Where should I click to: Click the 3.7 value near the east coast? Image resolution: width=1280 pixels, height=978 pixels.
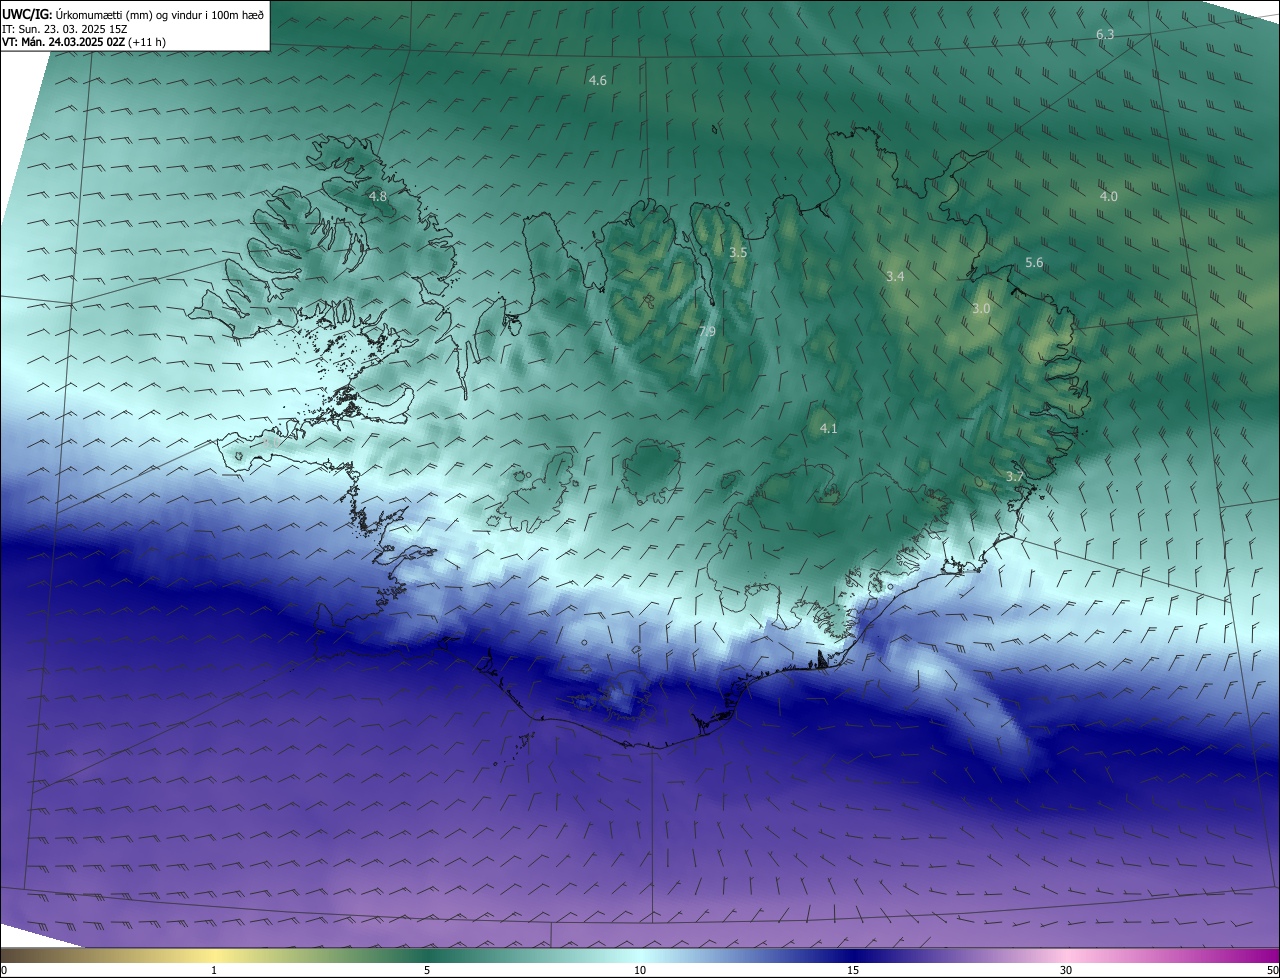(x=1014, y=477)
